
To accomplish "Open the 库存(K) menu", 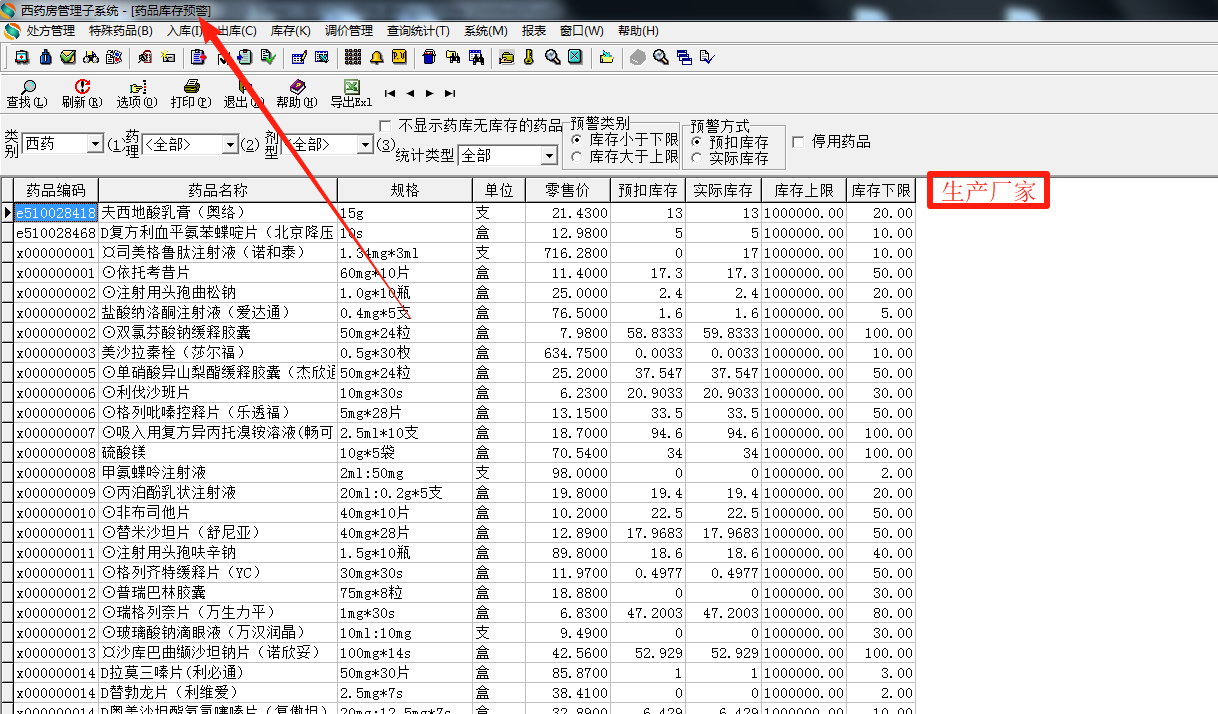I will point(291,31).
